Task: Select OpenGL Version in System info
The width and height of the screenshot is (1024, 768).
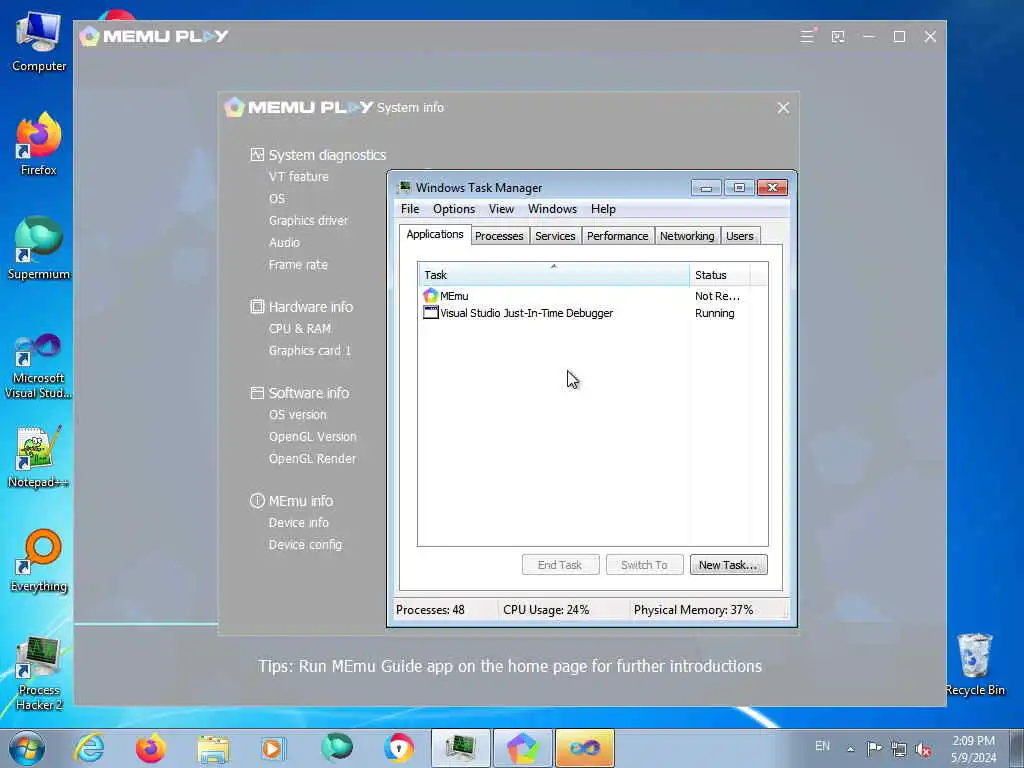Action: coord(312,437)
